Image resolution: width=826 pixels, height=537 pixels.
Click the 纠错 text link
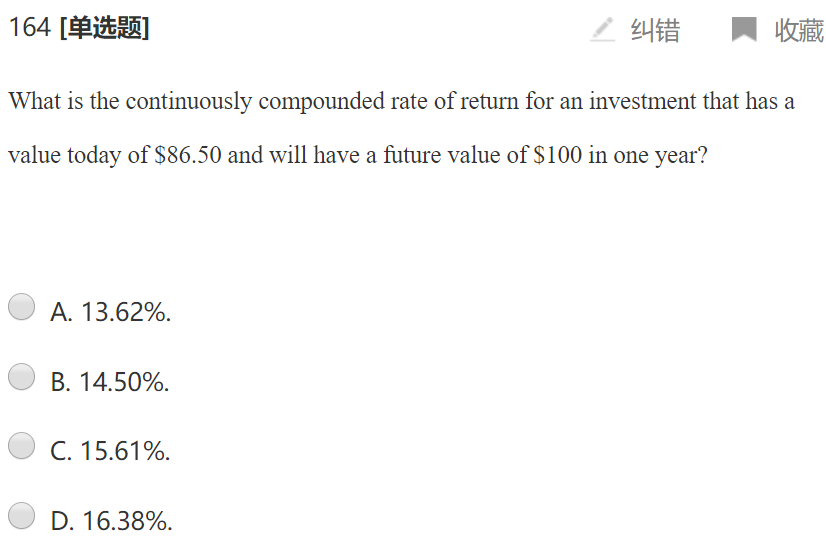[x=655, y=31]
